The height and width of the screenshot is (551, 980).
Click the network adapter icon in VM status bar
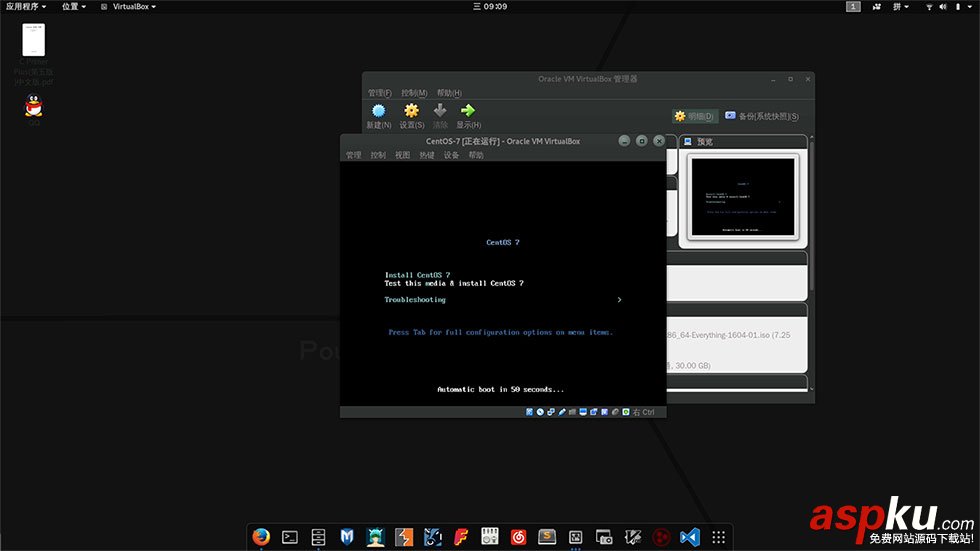(551, 412)
